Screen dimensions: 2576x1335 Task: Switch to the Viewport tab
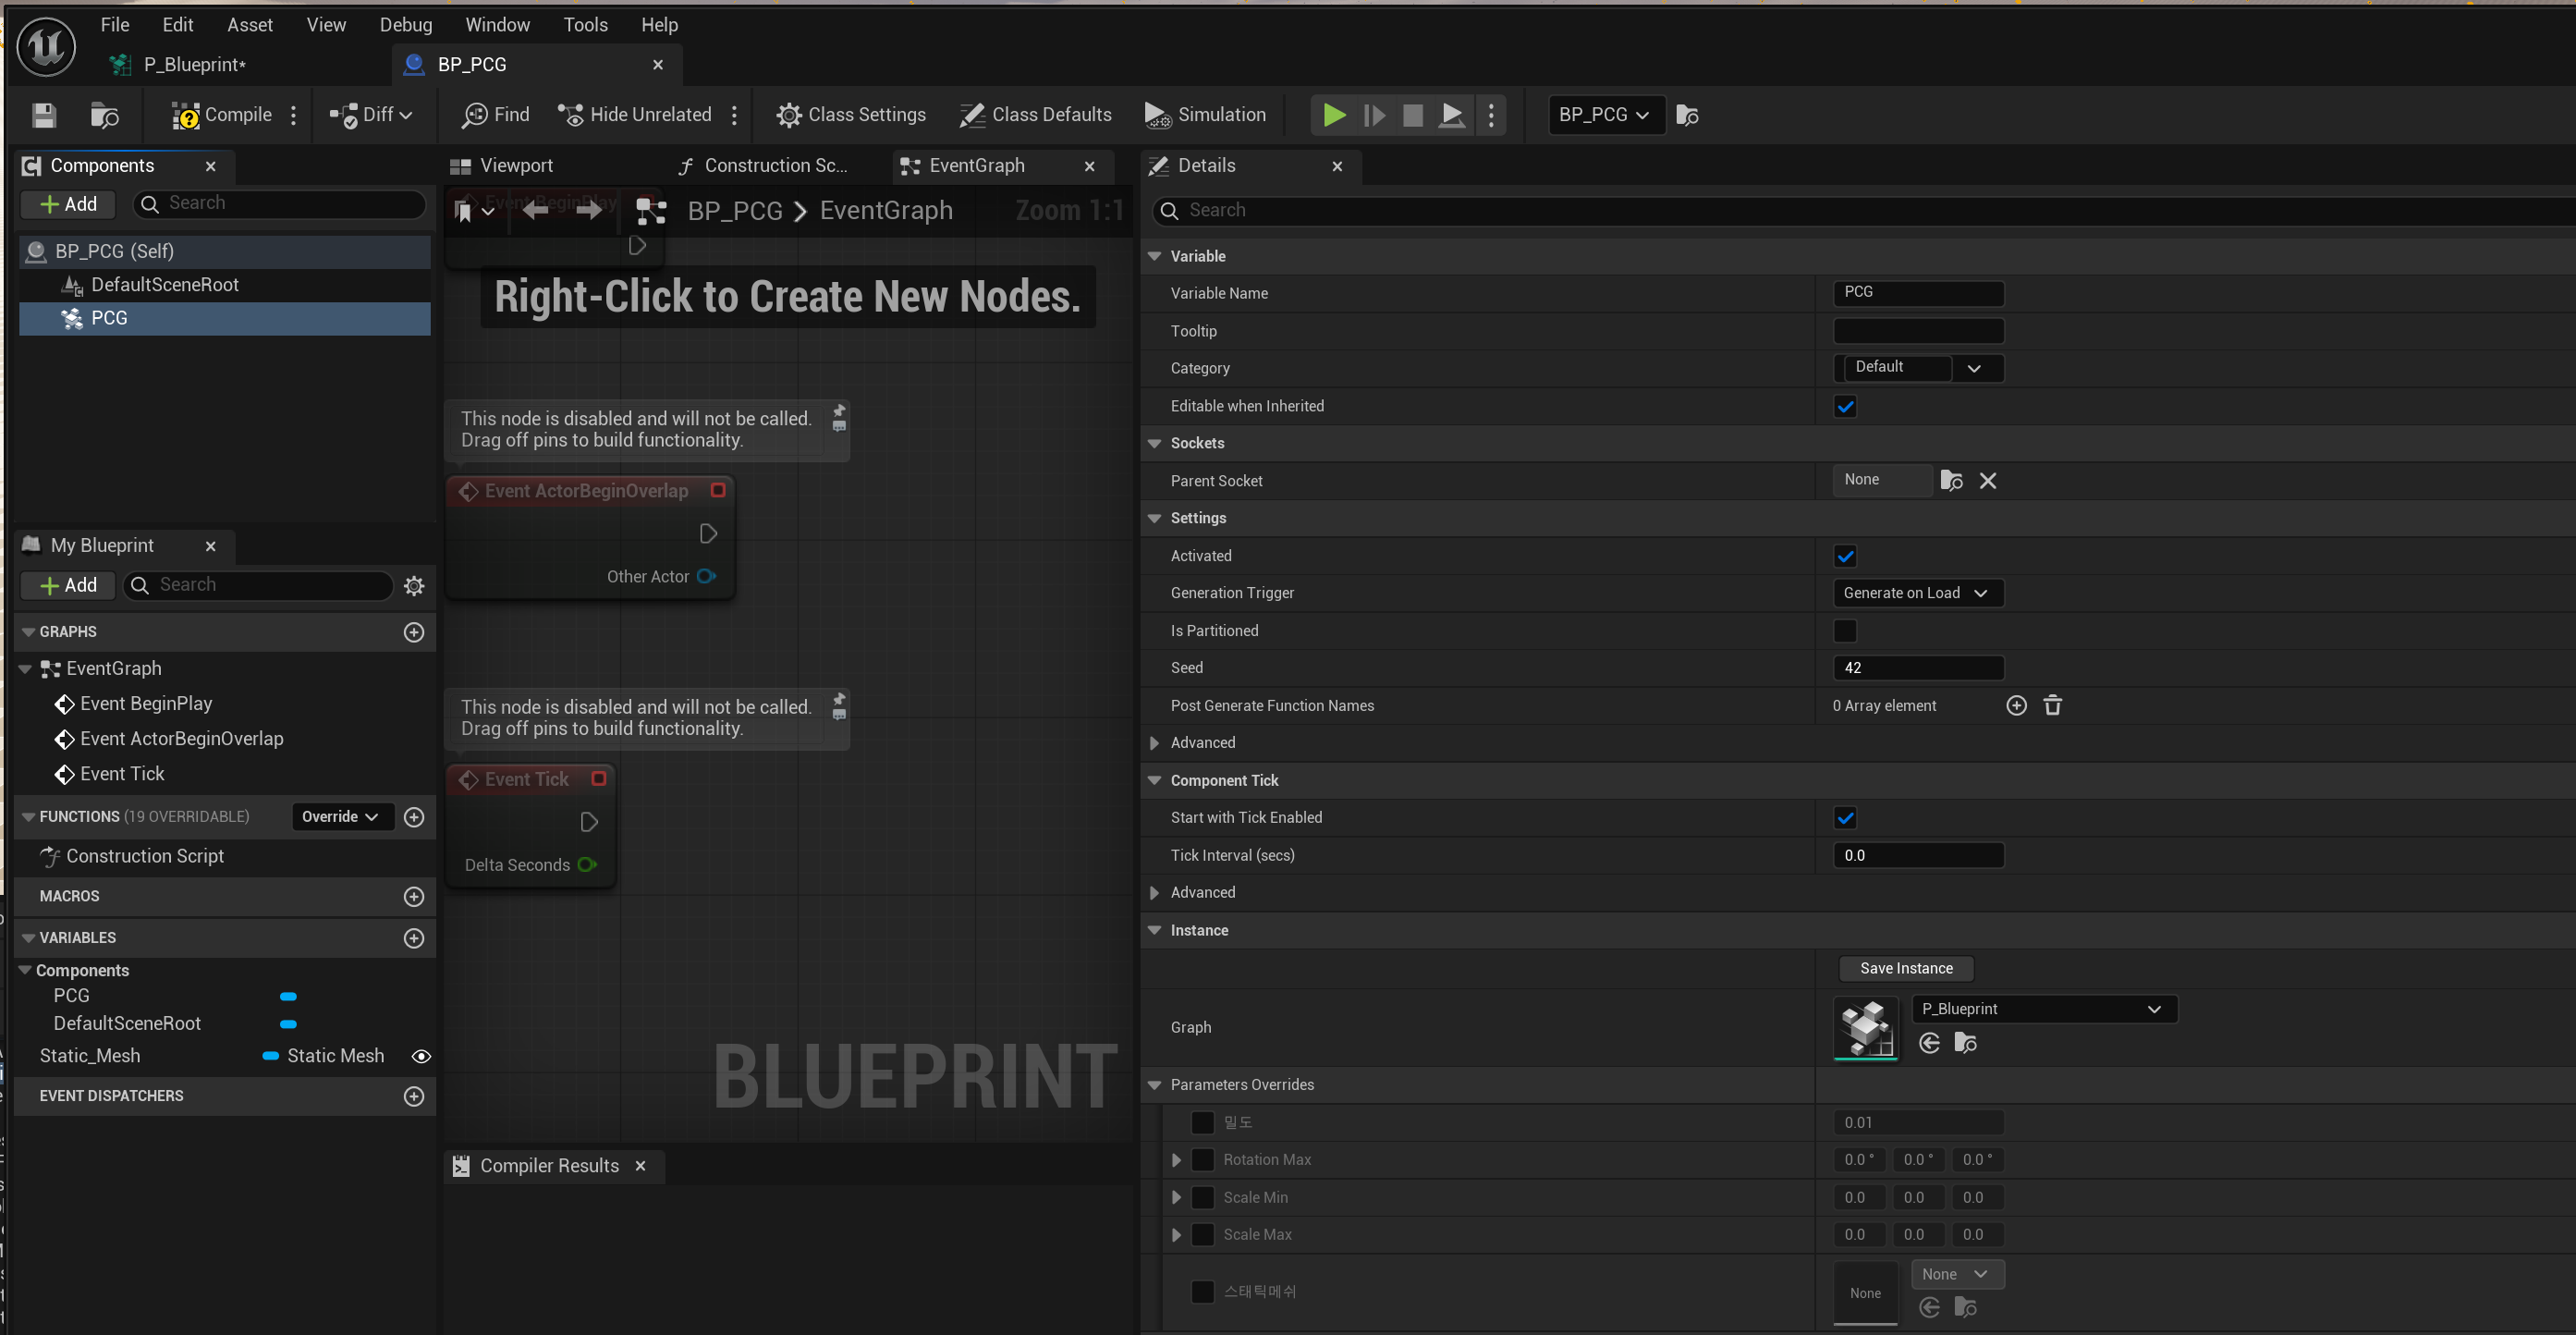point(516,166)
